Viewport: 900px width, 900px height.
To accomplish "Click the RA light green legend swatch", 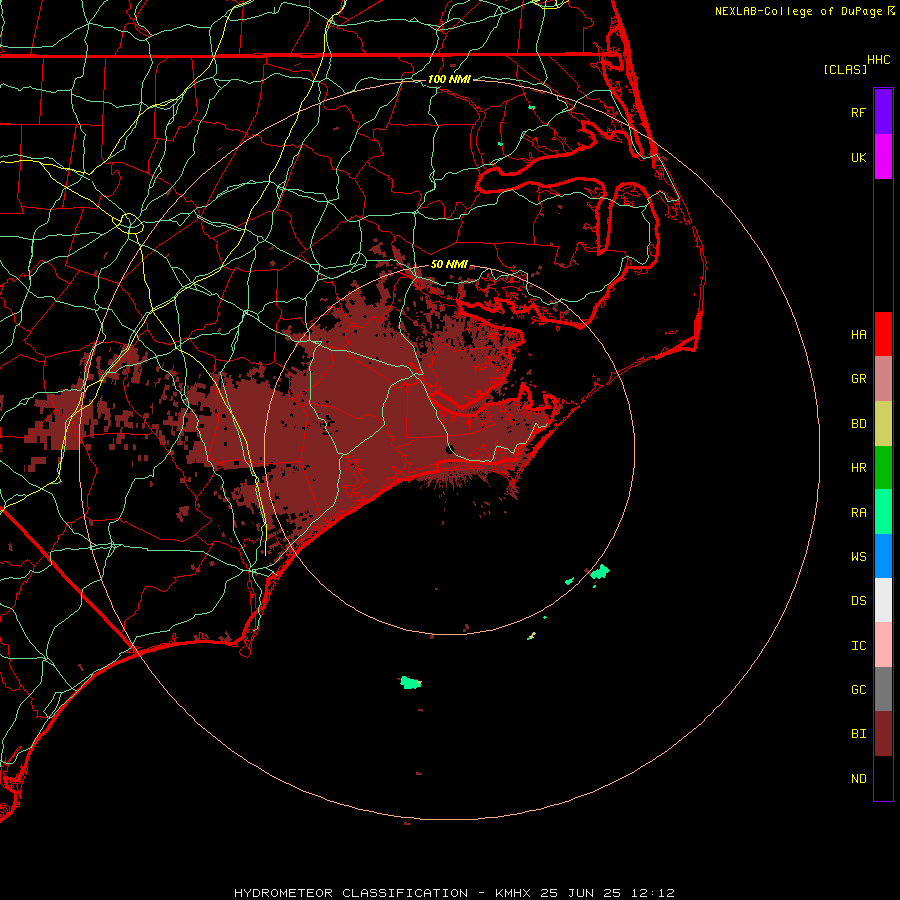I will 883,512.
